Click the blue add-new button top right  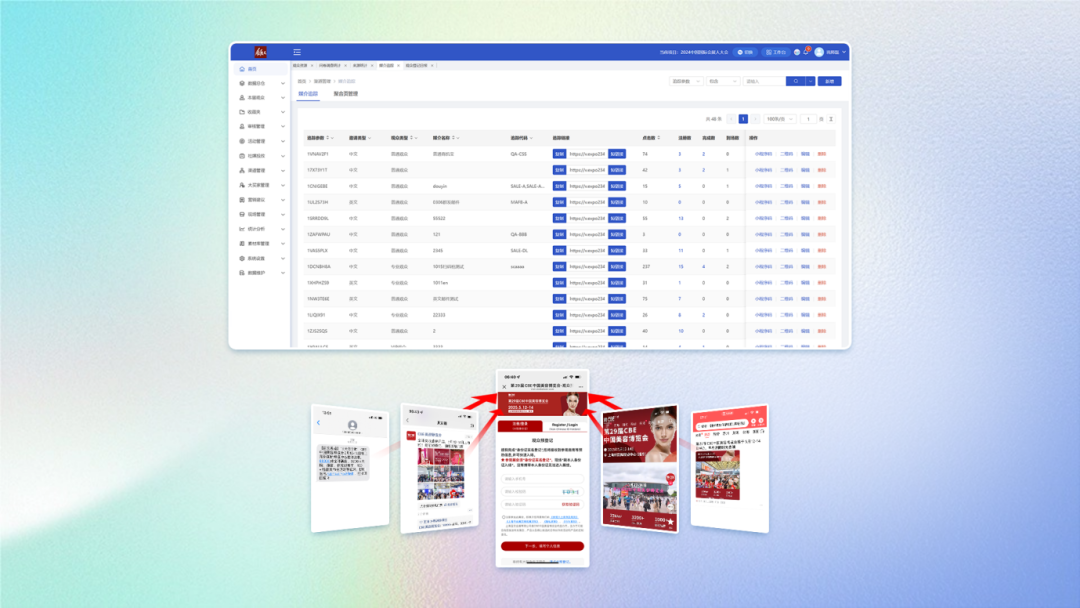[x=829, y=81]
